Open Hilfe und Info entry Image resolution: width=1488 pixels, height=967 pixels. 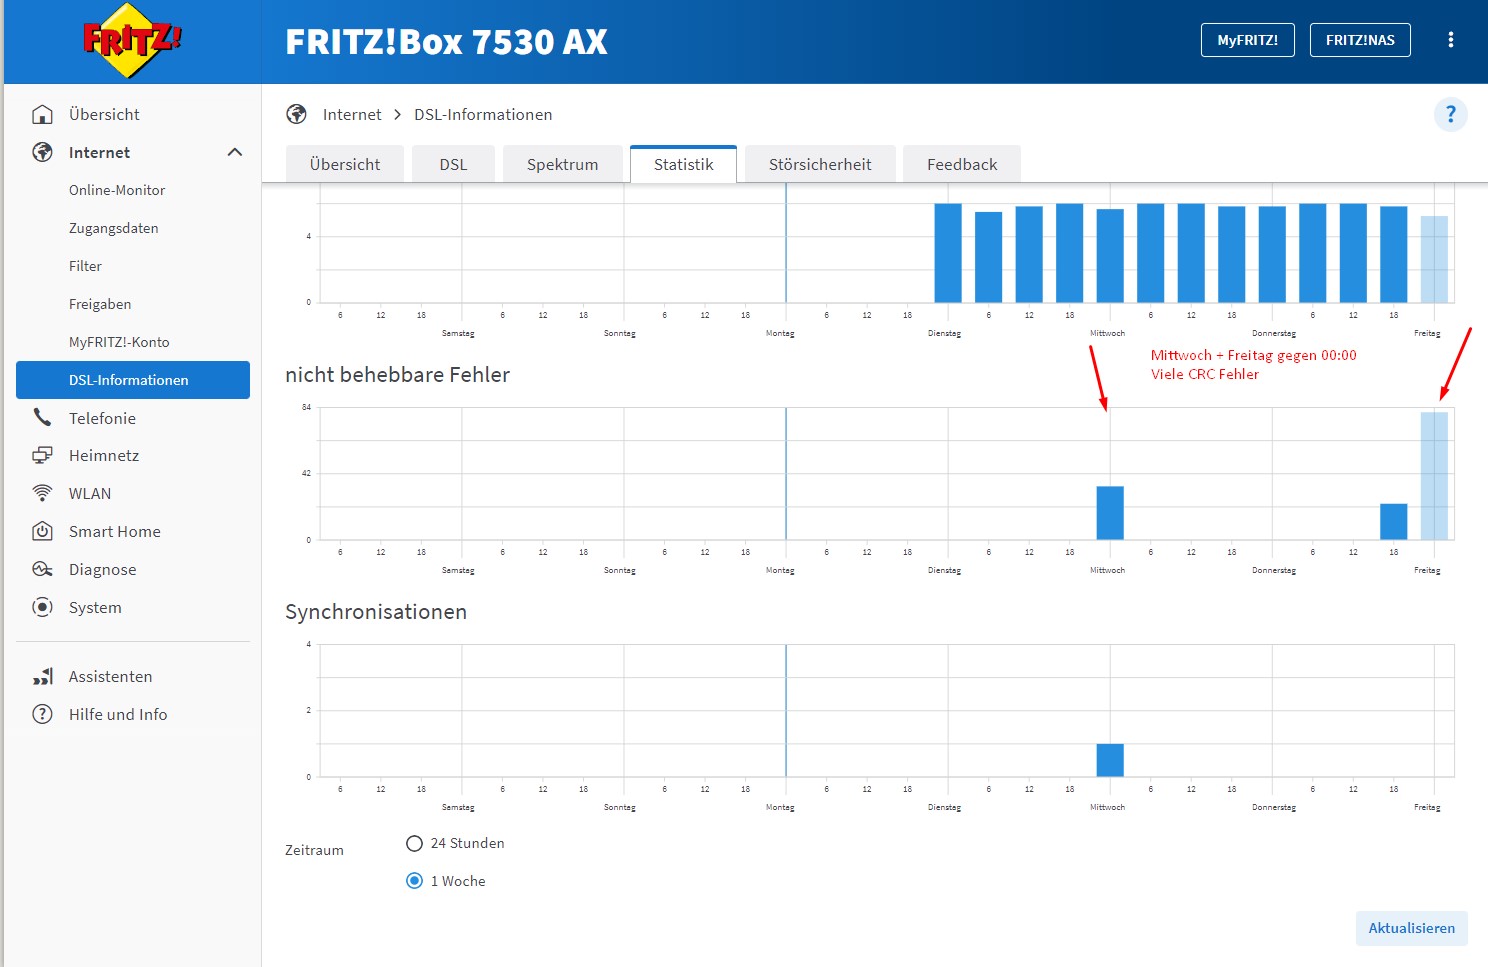[118, 714]
